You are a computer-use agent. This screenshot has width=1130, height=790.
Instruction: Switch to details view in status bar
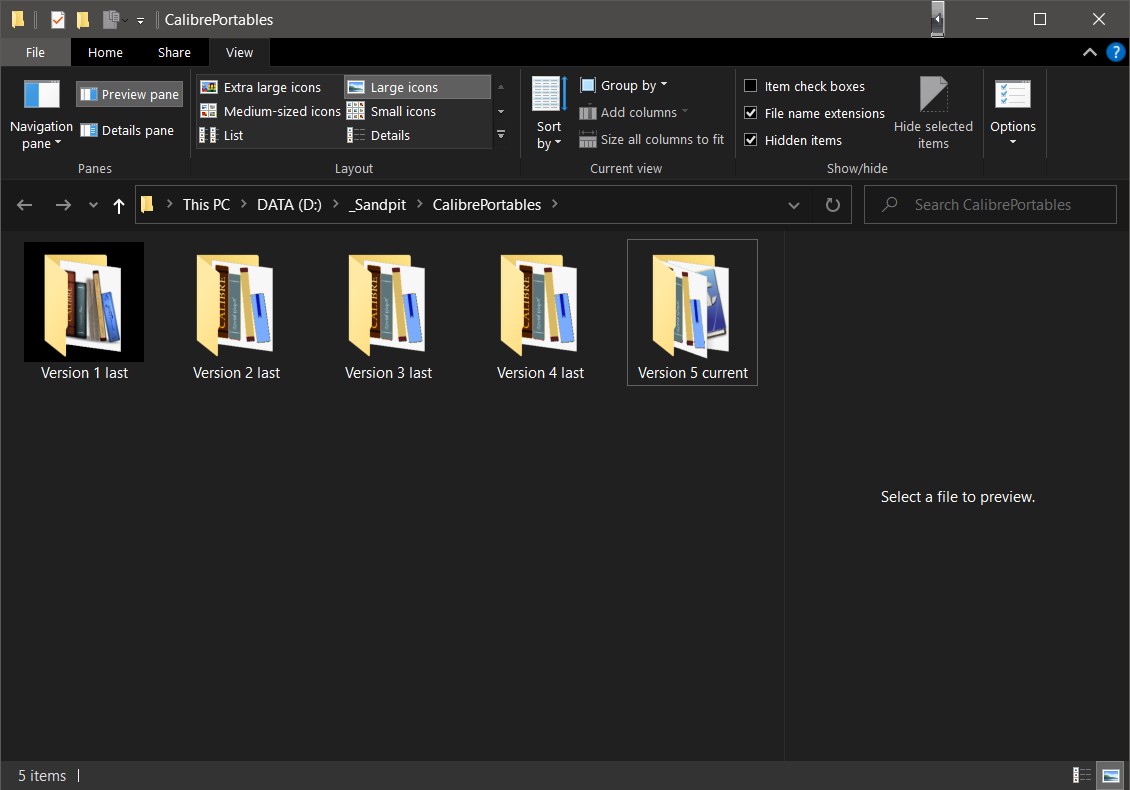click(1082, 775)
